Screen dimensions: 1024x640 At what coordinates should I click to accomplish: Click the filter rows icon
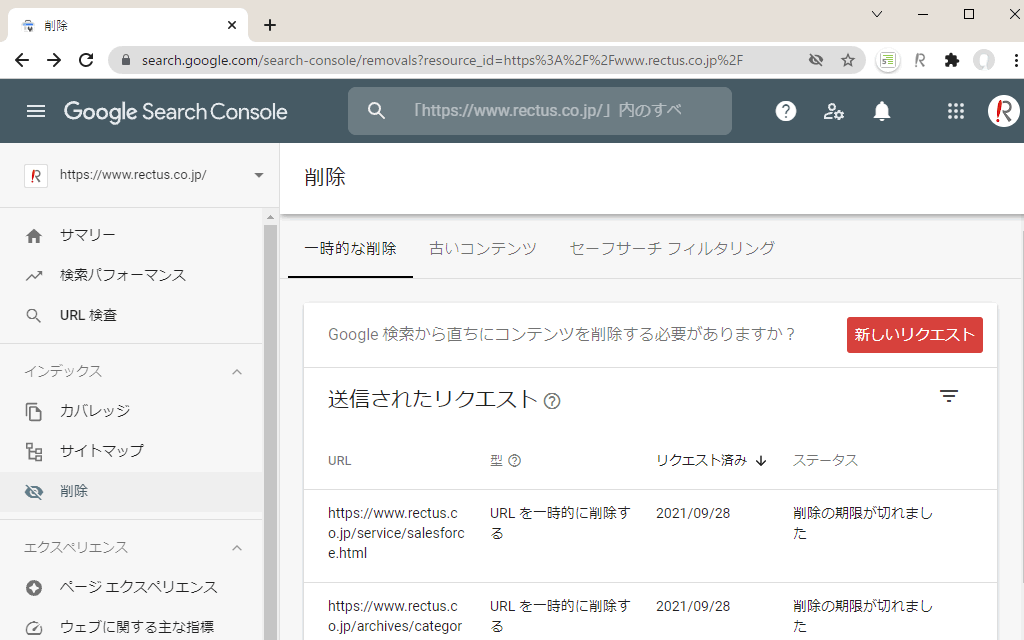coord(949,396)
